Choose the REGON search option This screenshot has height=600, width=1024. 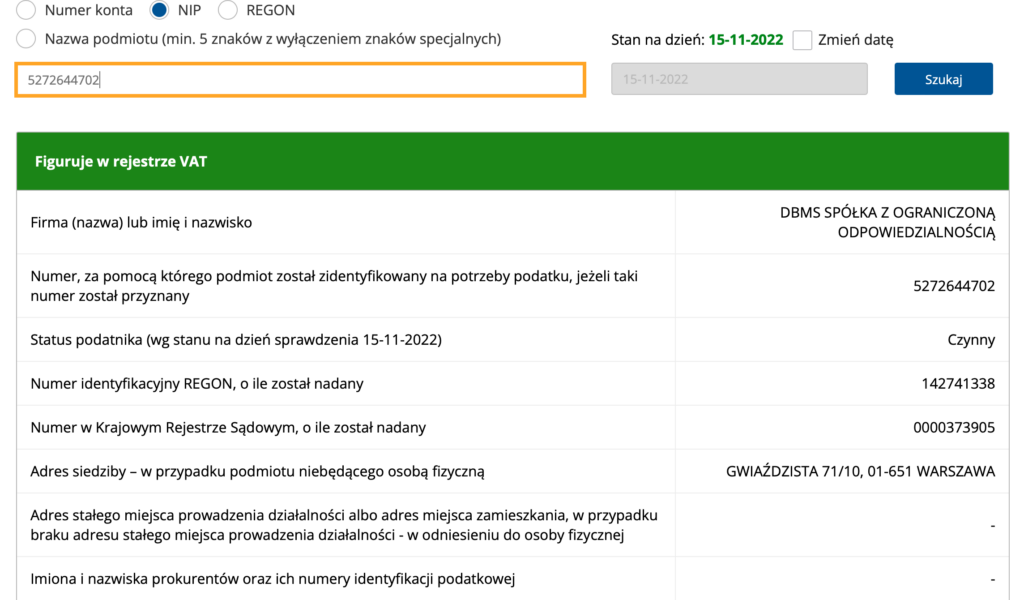[227, 10]
